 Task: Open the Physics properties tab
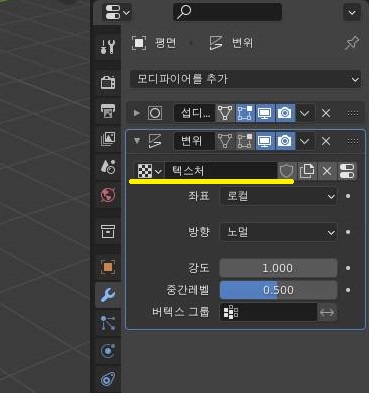click(x=108, y=351)
